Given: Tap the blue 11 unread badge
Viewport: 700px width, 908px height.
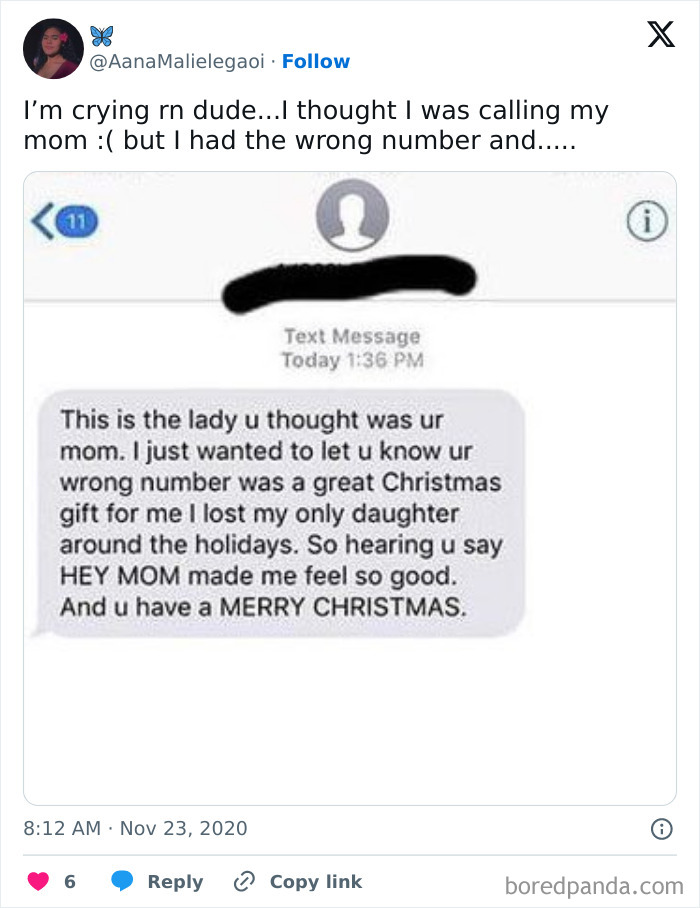Looking at the screenshot, I should [78, 221].
